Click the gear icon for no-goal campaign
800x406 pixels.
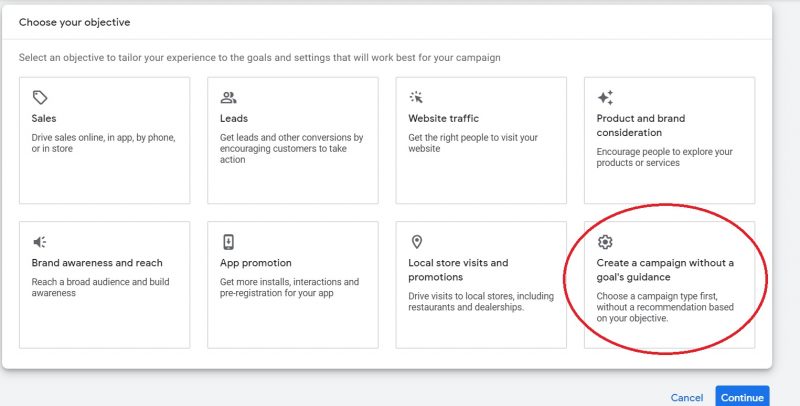pos(605,242)
